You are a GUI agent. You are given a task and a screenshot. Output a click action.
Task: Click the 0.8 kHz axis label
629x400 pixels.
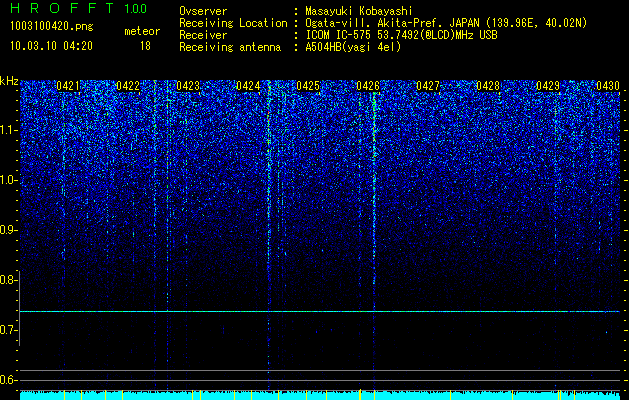pyautogui.click(x=8, y=280)
